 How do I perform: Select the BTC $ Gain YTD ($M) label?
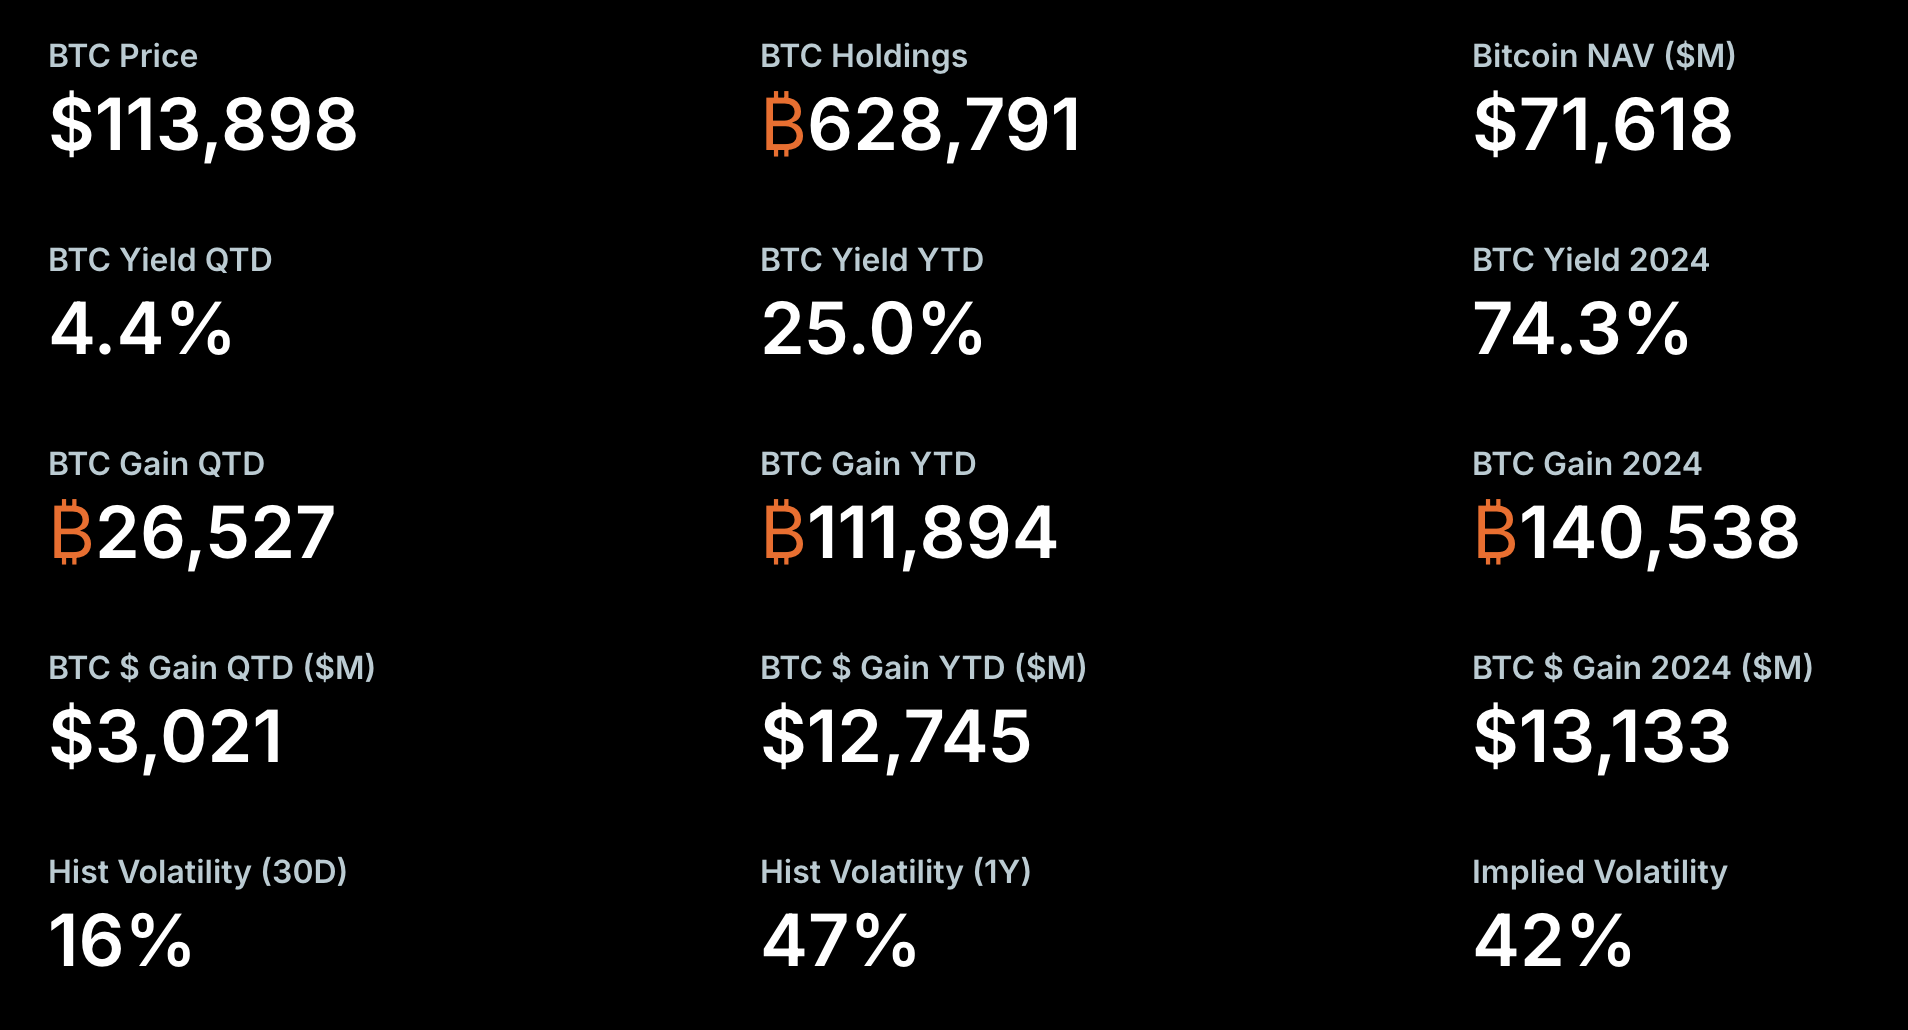coord(923,668)
